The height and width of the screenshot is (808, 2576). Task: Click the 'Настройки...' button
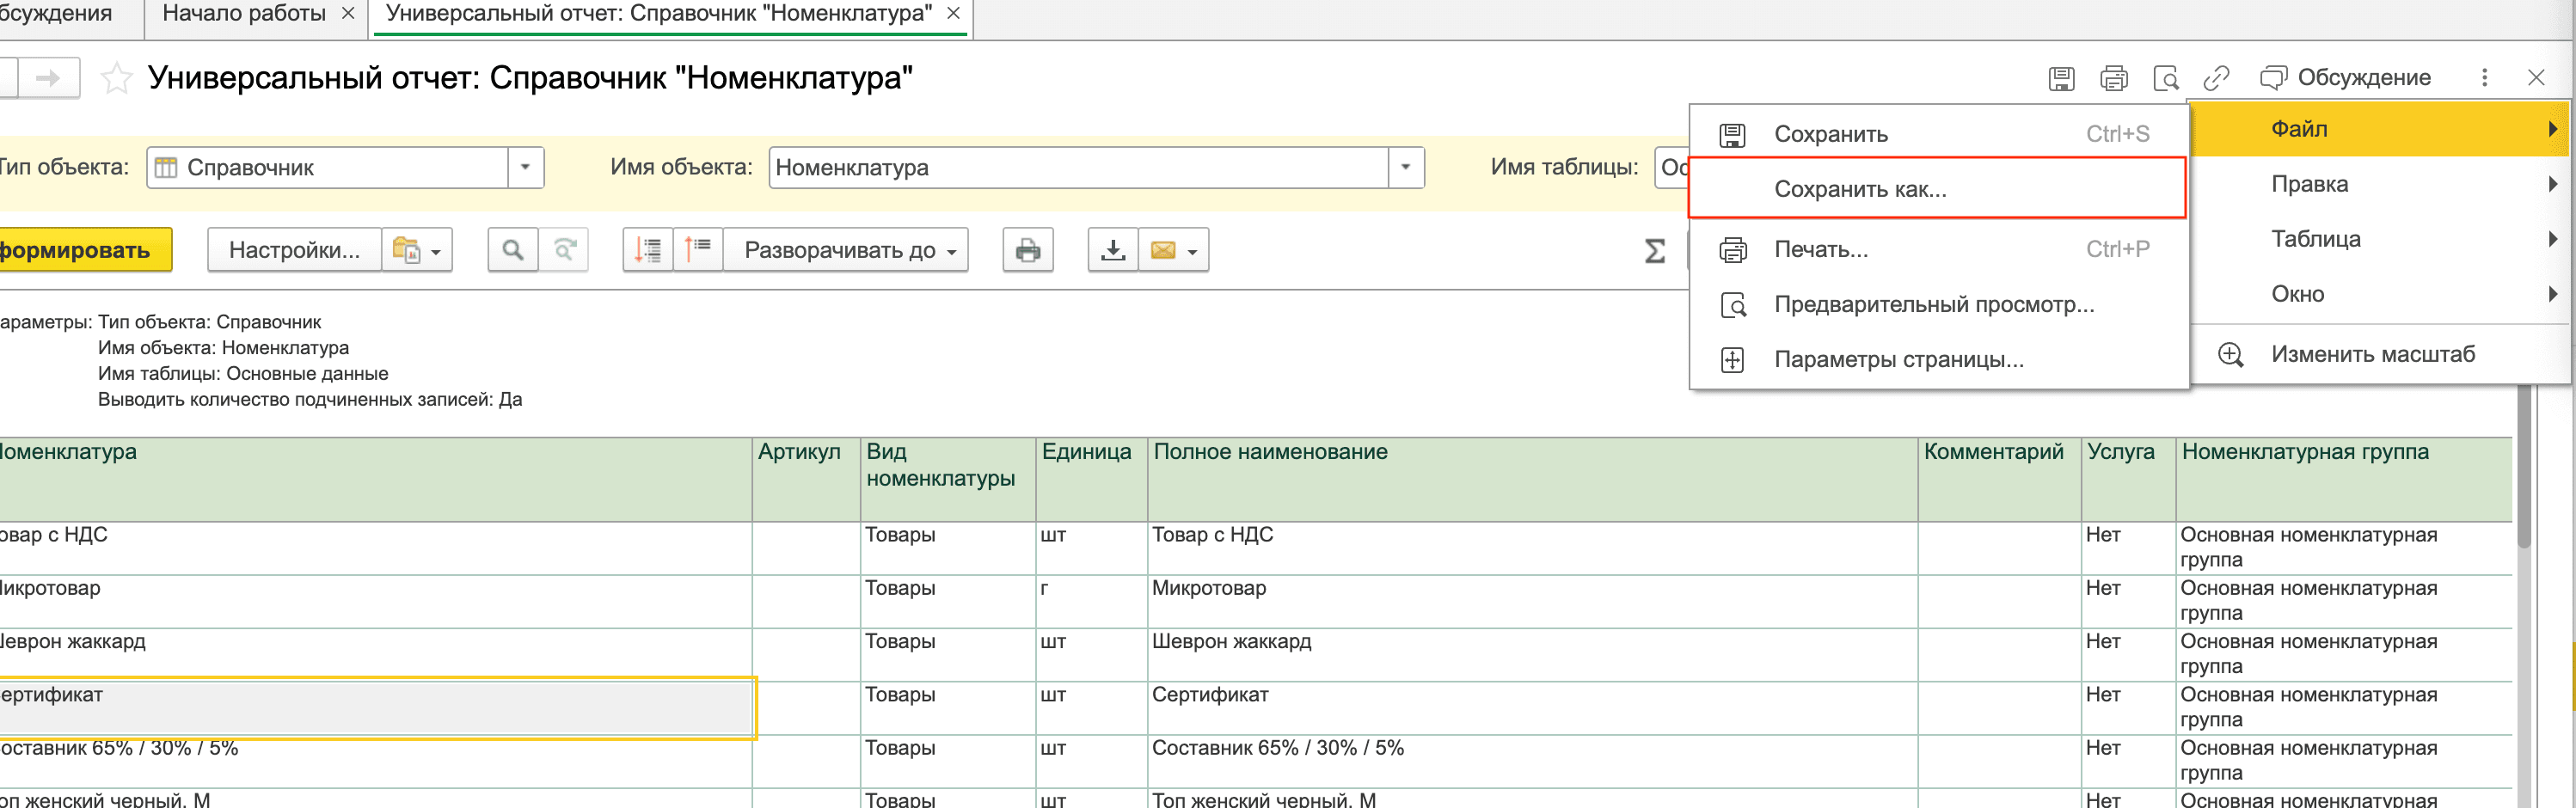pyautogui.click(x=294, y=250)
